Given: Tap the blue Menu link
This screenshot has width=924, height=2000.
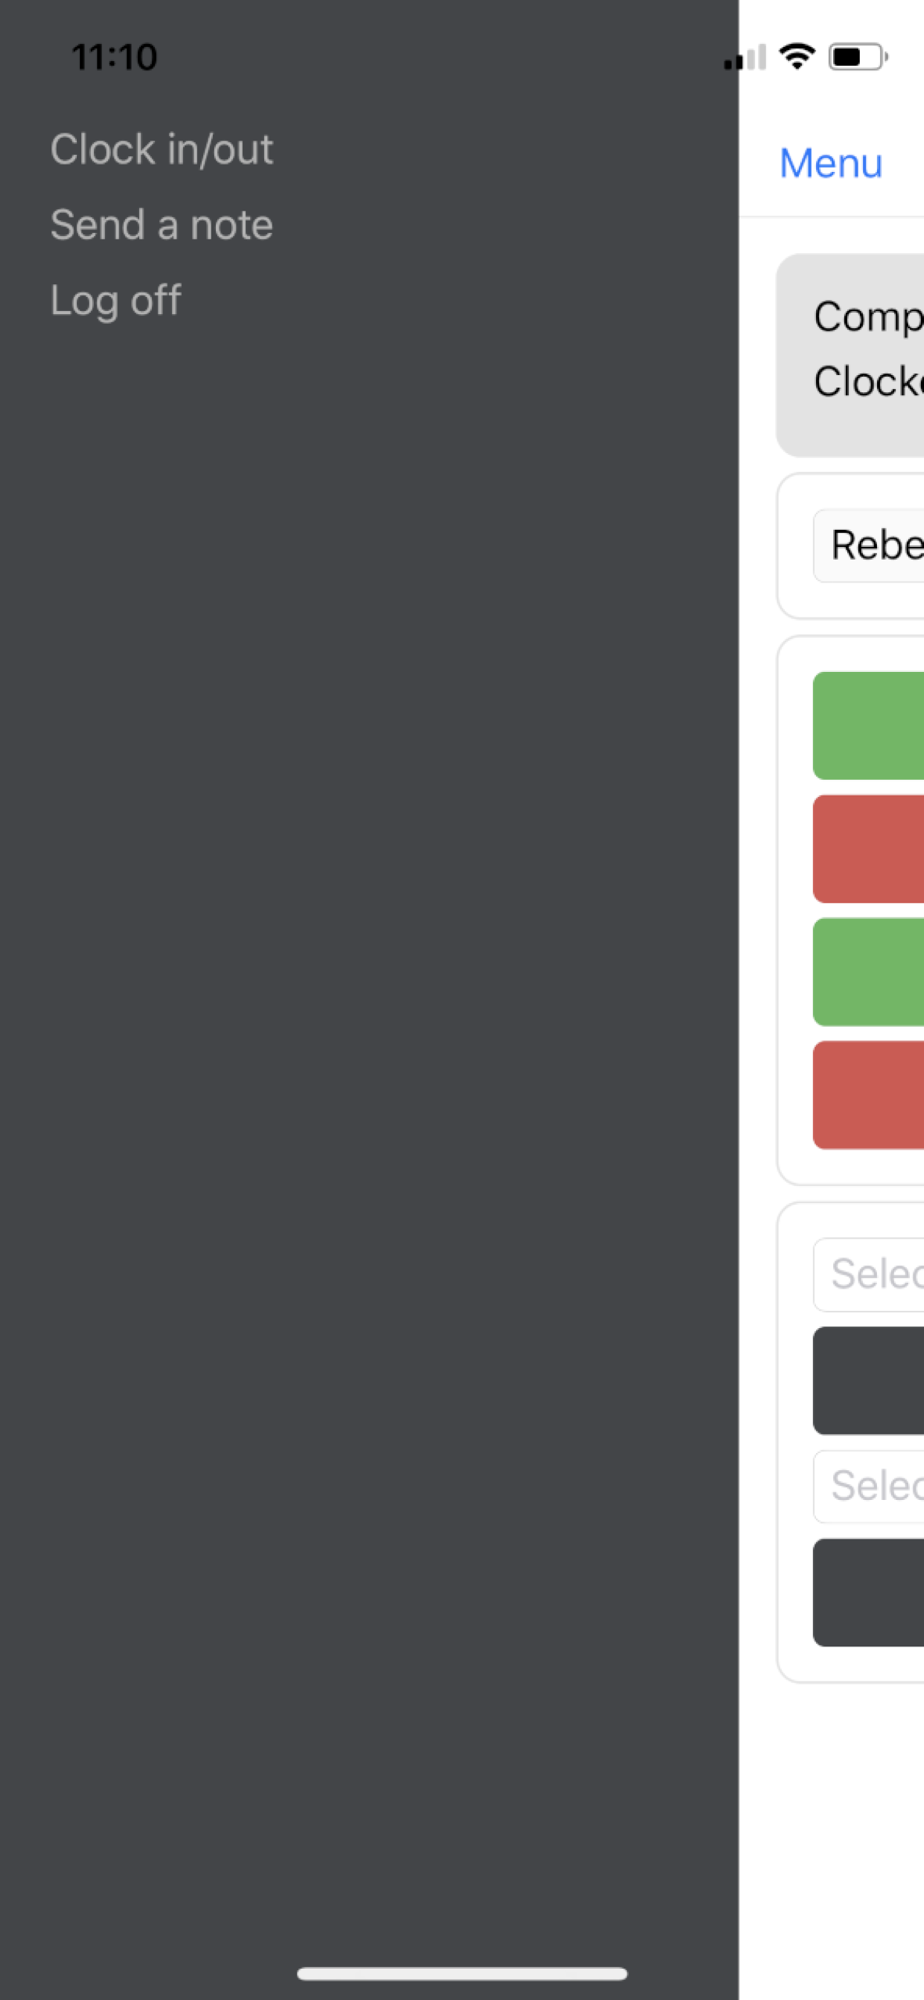Looking at the screenshot, I should 830,163.
